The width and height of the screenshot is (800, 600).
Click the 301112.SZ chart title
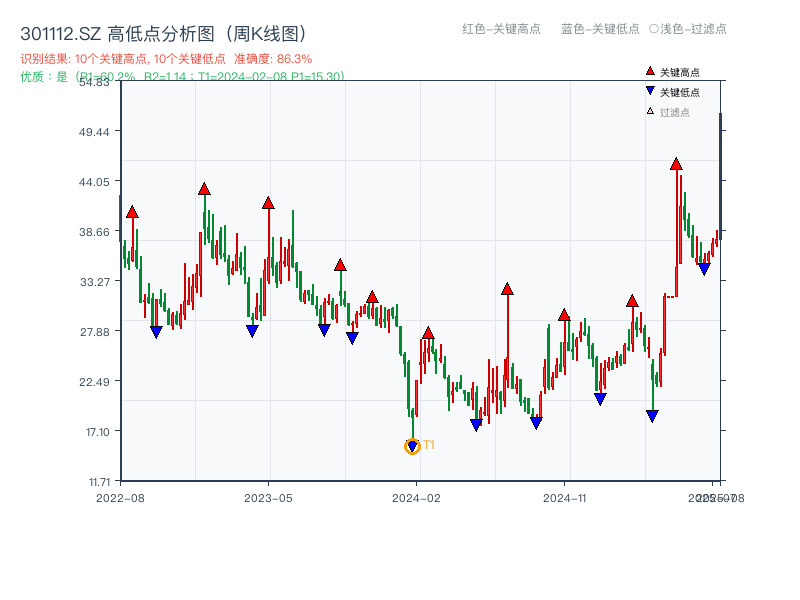(59, 31)
